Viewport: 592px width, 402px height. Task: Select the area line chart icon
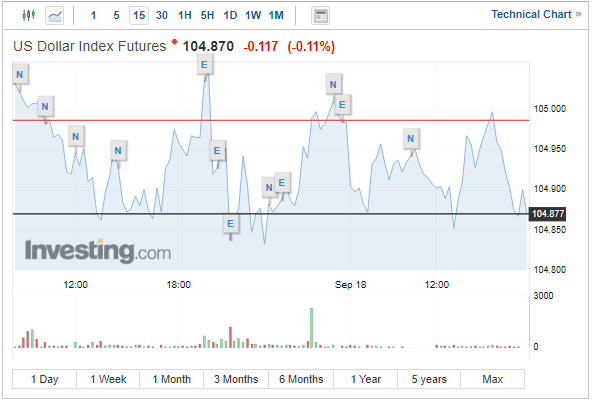point(55,15)
